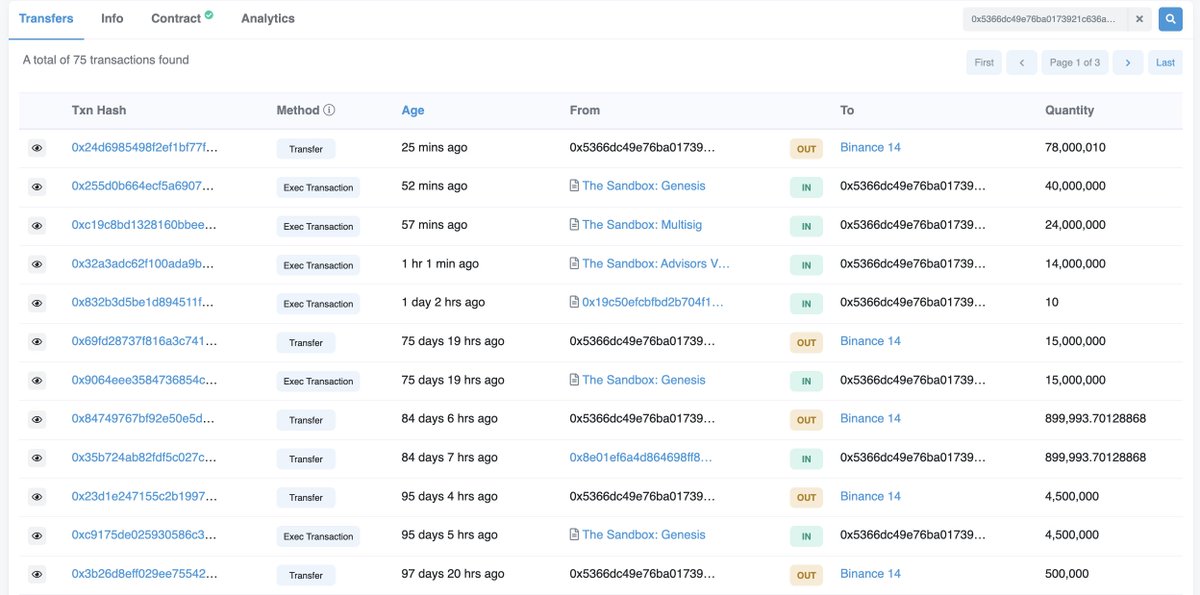This screenshot has width=1200, height=595.
Task: Open transaction hash 0xc19c8bd1328160bbee
Action: point(145,225)
